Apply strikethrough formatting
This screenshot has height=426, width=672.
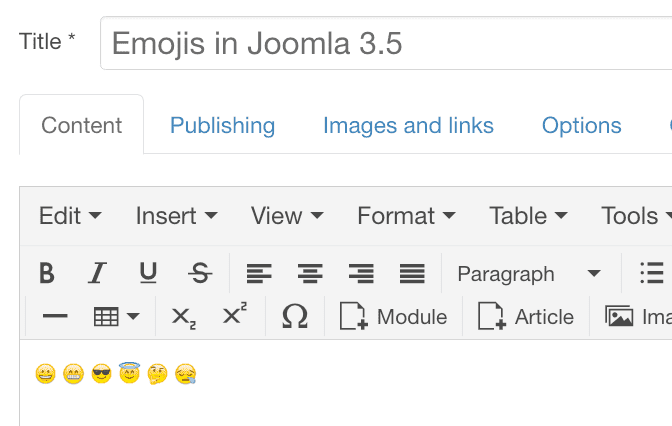click(x=200, y=273)
